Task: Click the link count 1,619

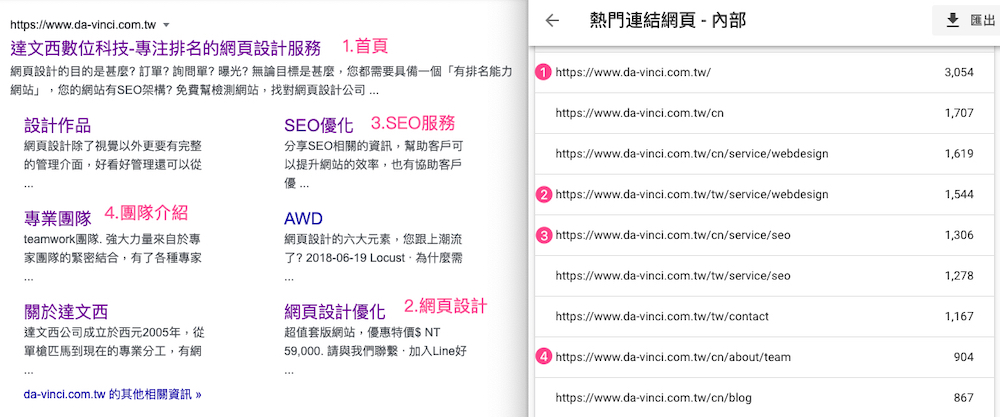Action: [959, 154]
